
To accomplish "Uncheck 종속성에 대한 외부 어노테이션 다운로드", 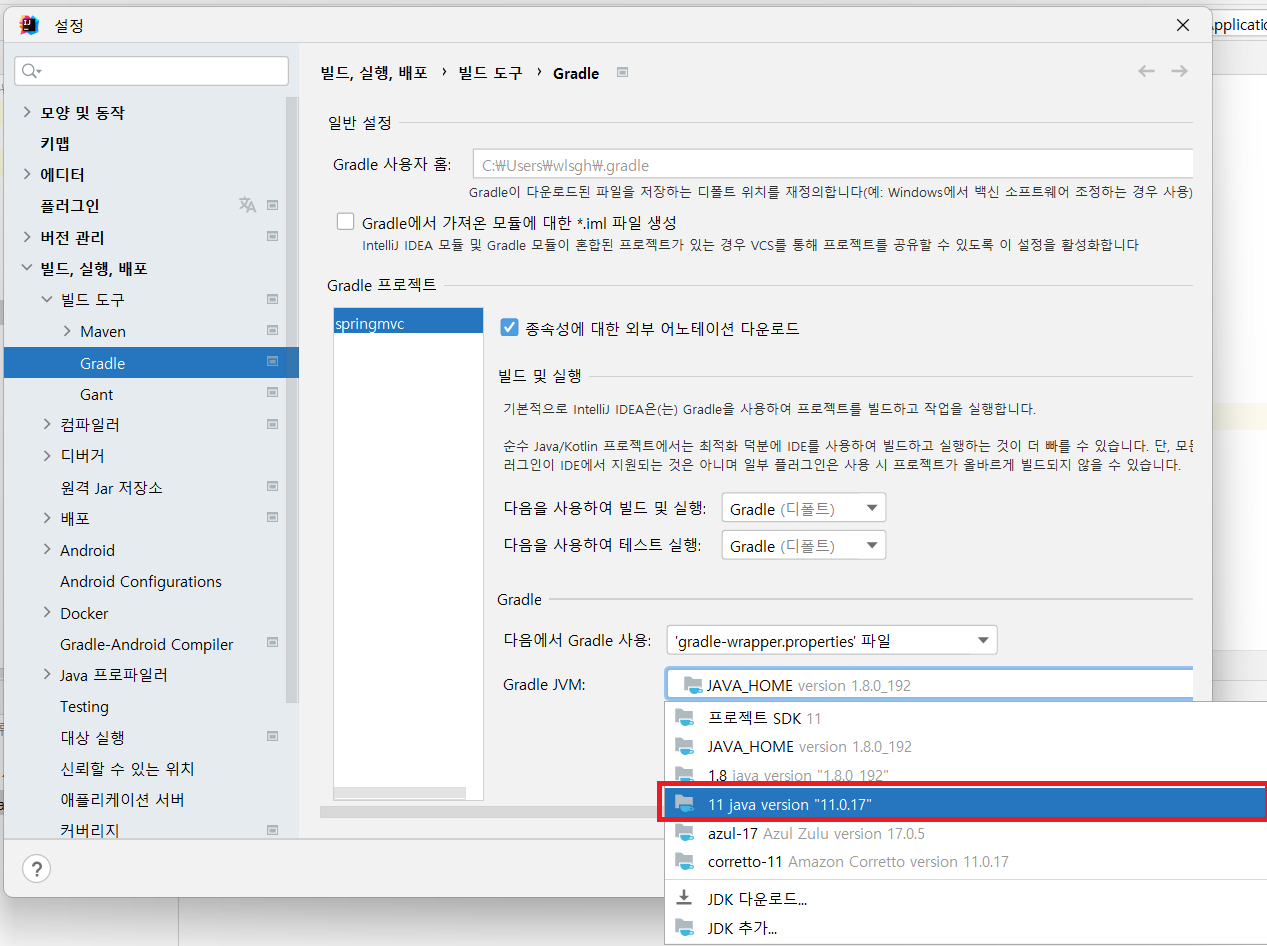I will (x=510, y=327).
